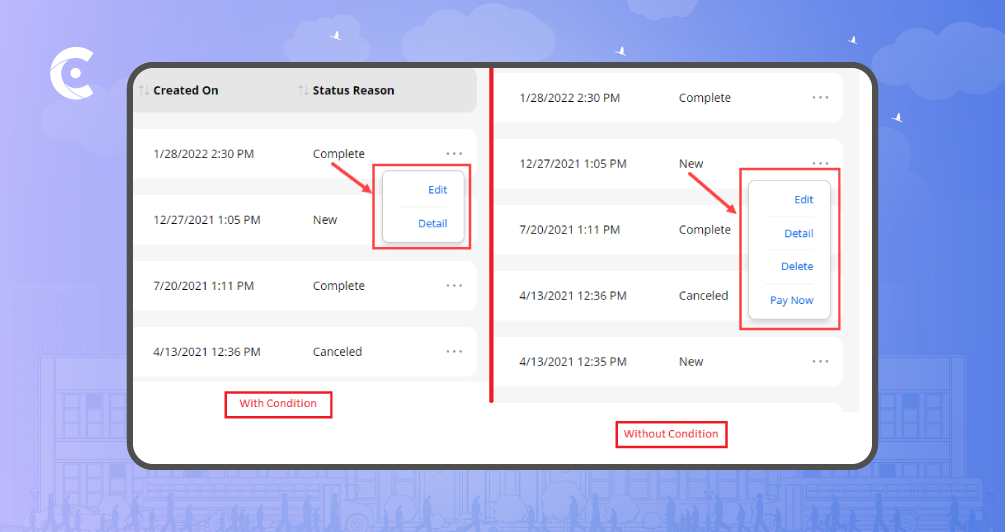Click the Status Reason column header
1005x532 pixels.
tap(353, 91)
